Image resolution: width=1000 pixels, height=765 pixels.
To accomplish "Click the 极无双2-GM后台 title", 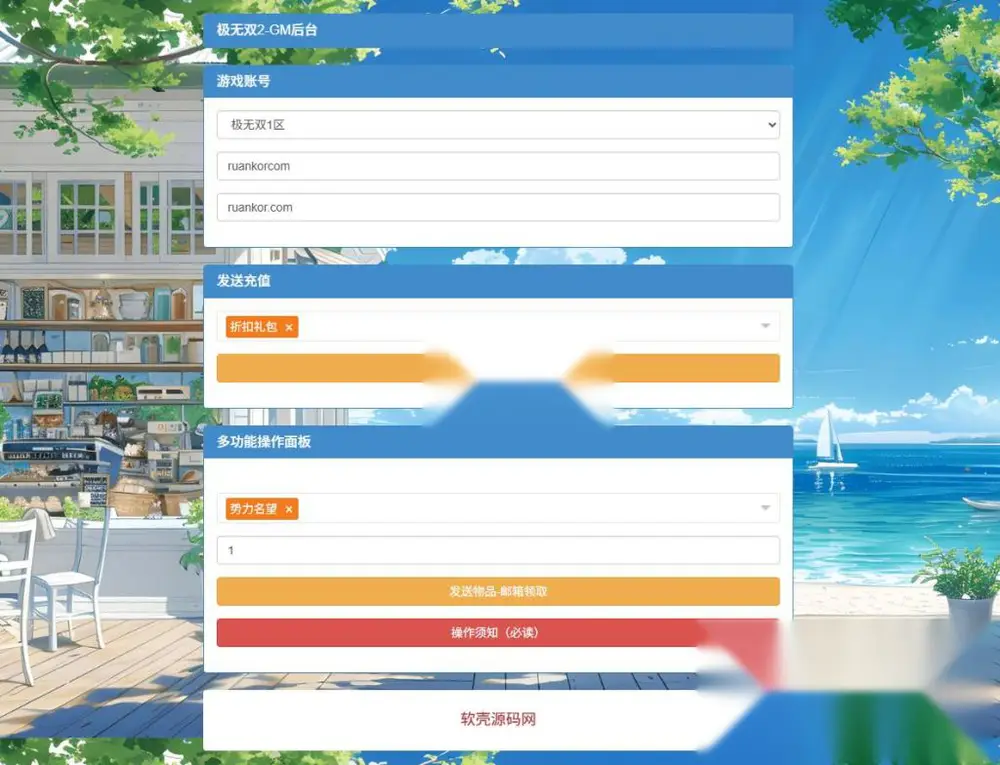I will [x=267, y=29].
